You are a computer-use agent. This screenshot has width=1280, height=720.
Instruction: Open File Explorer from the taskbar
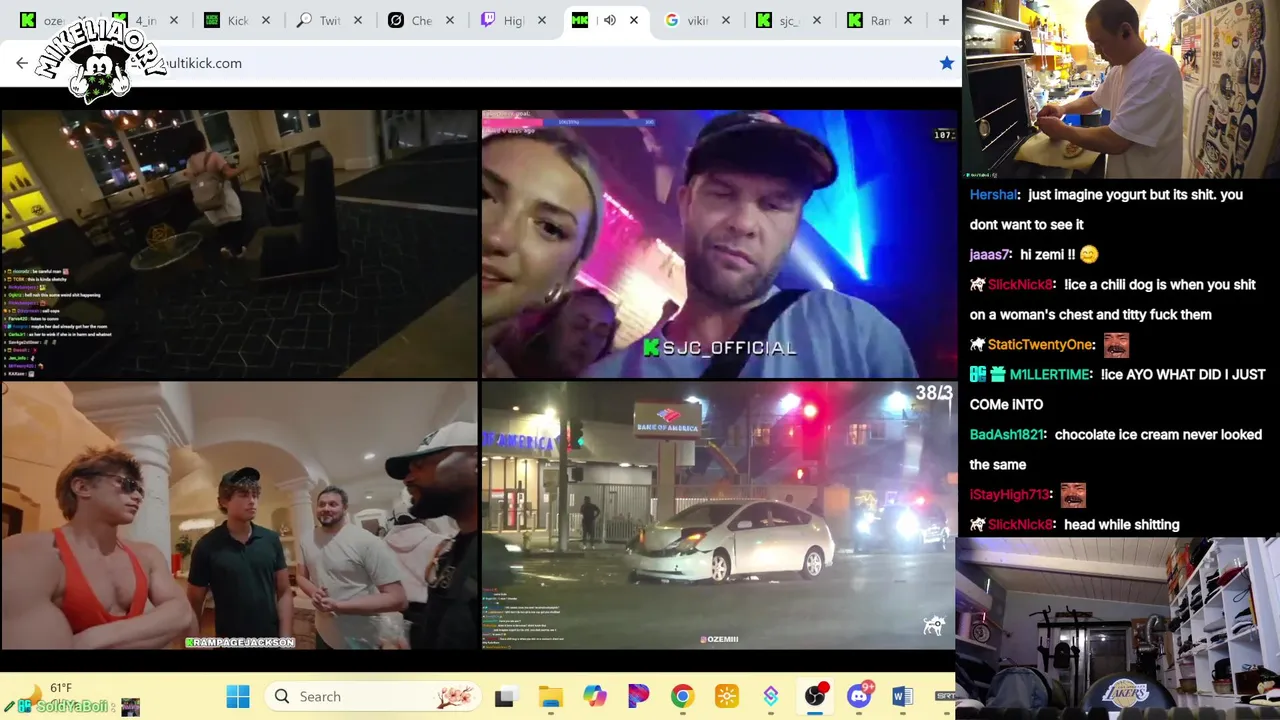click(x=550, y=697)
